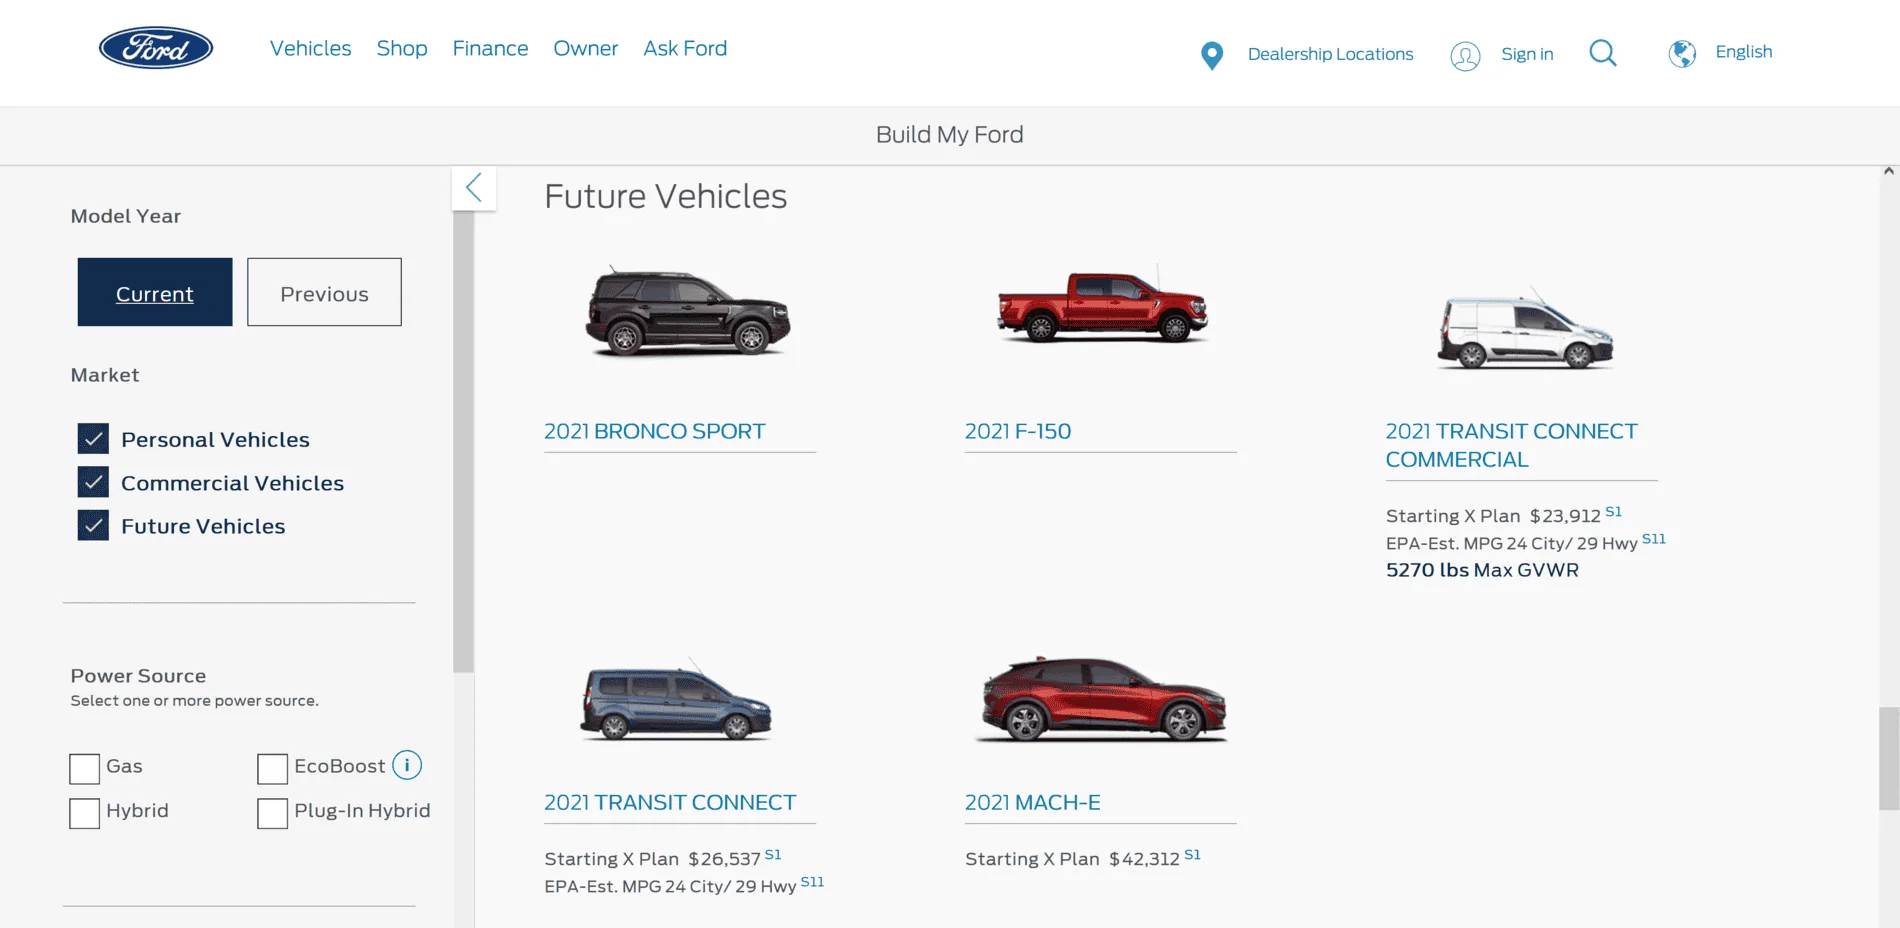Click the page scrollbar up arrow

pos(1889,172)
